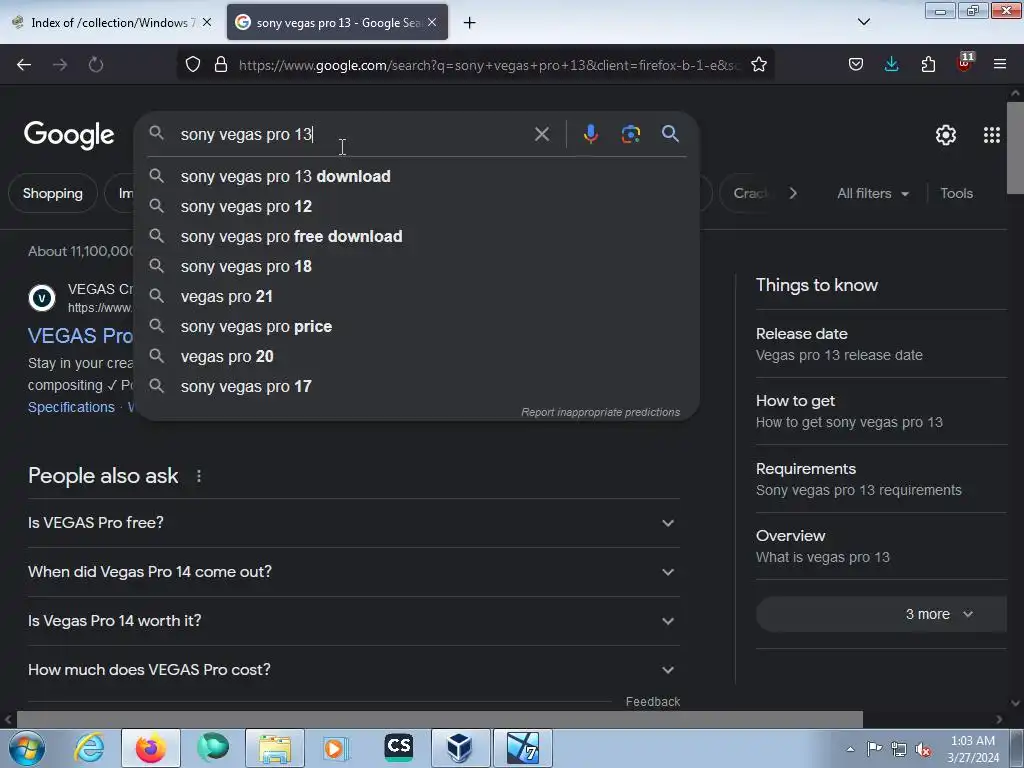The height and width of the screenshot is (768, 1024).
Task: Search by image with Google Lens icon
Action: coord(630,134)
